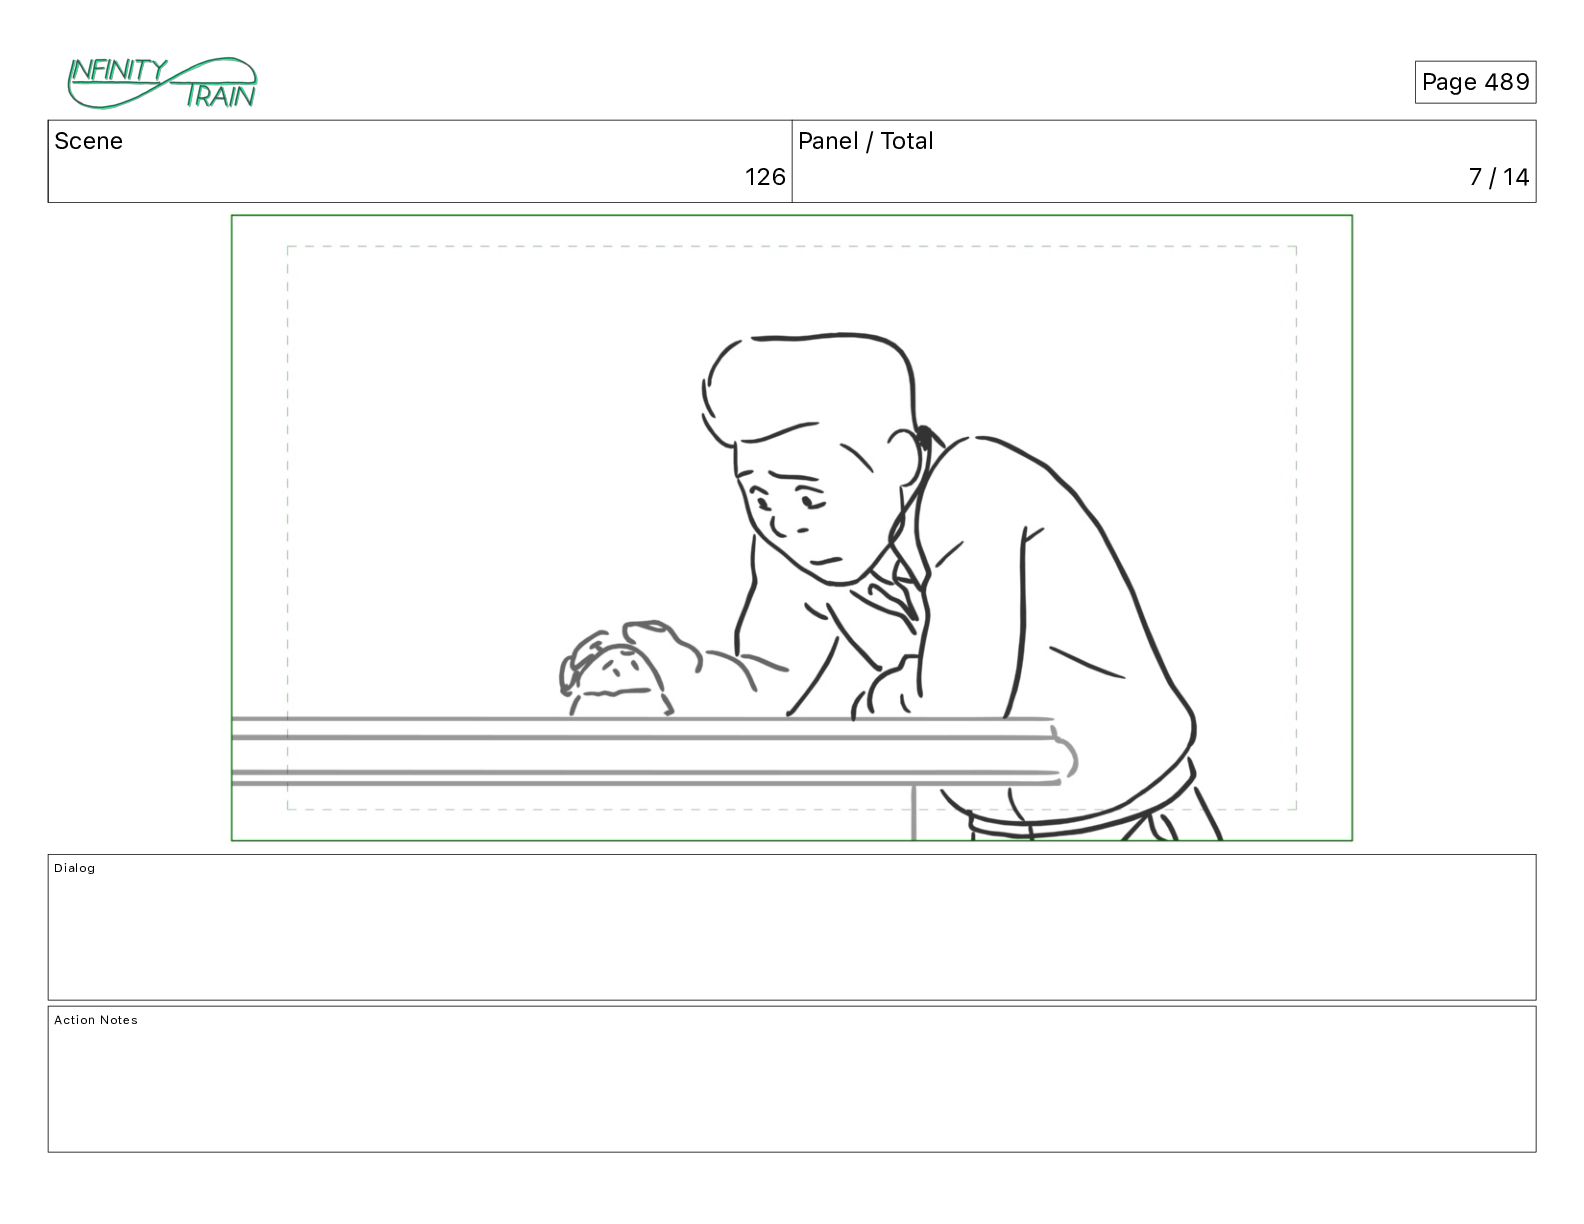Click inside the Action Notes box
The image size is (1584, 1224).
[x=792, y=1079]
